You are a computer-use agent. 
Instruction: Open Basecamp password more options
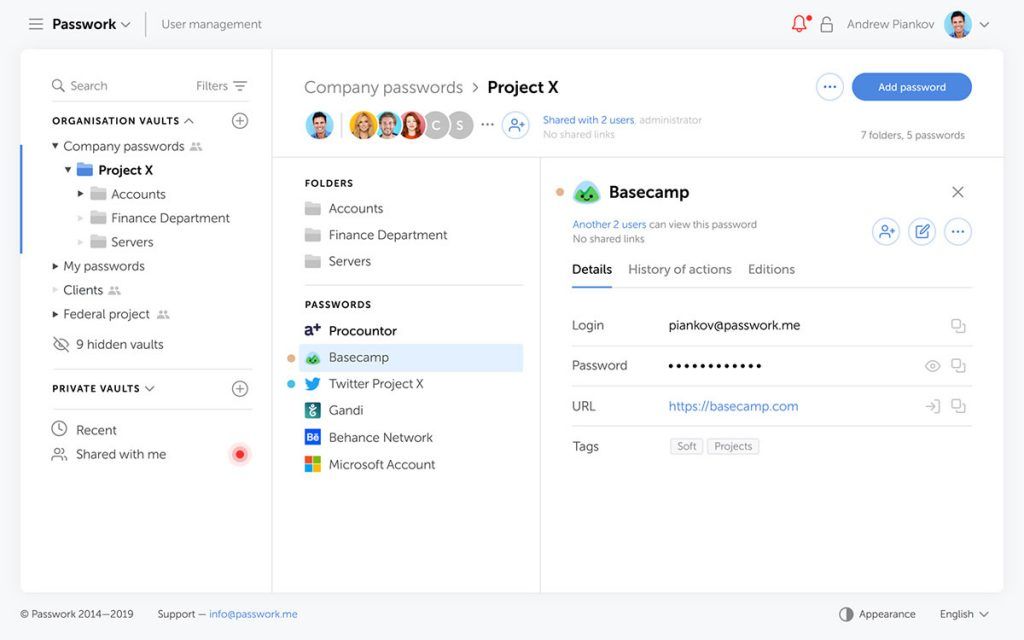click(958, 231)
